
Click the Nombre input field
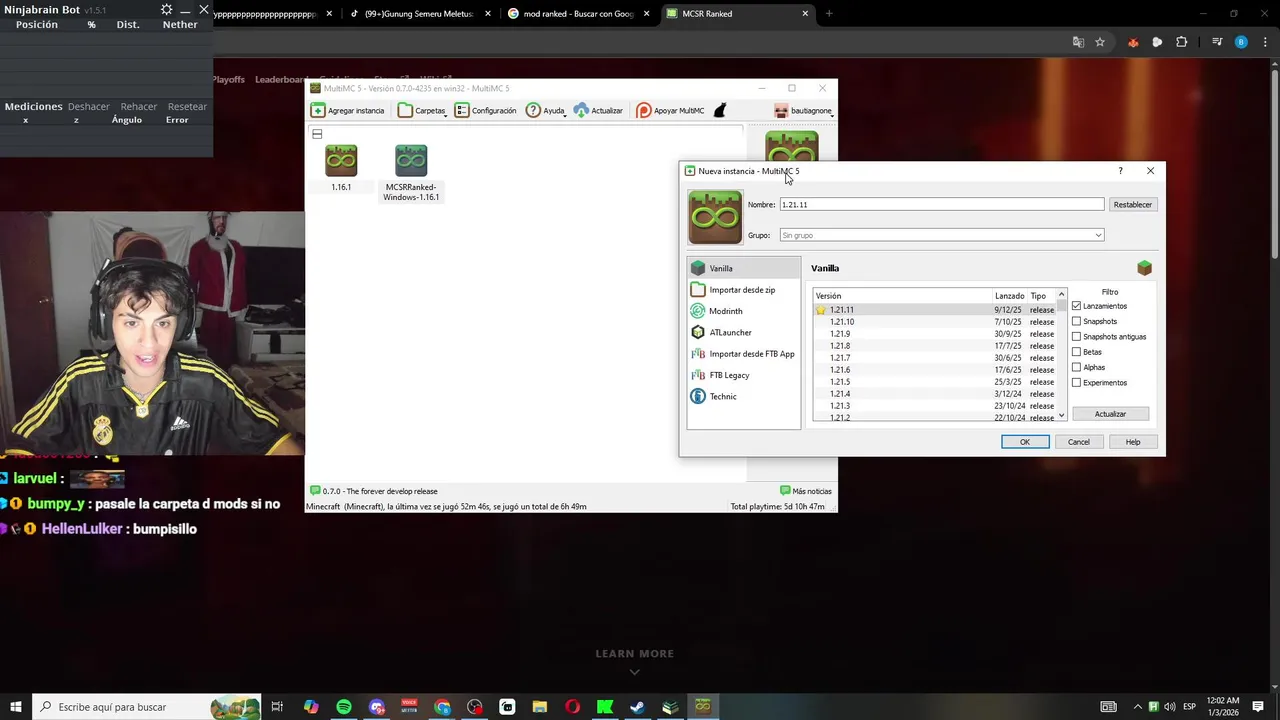pyautogui.click(x=941, y=204)
